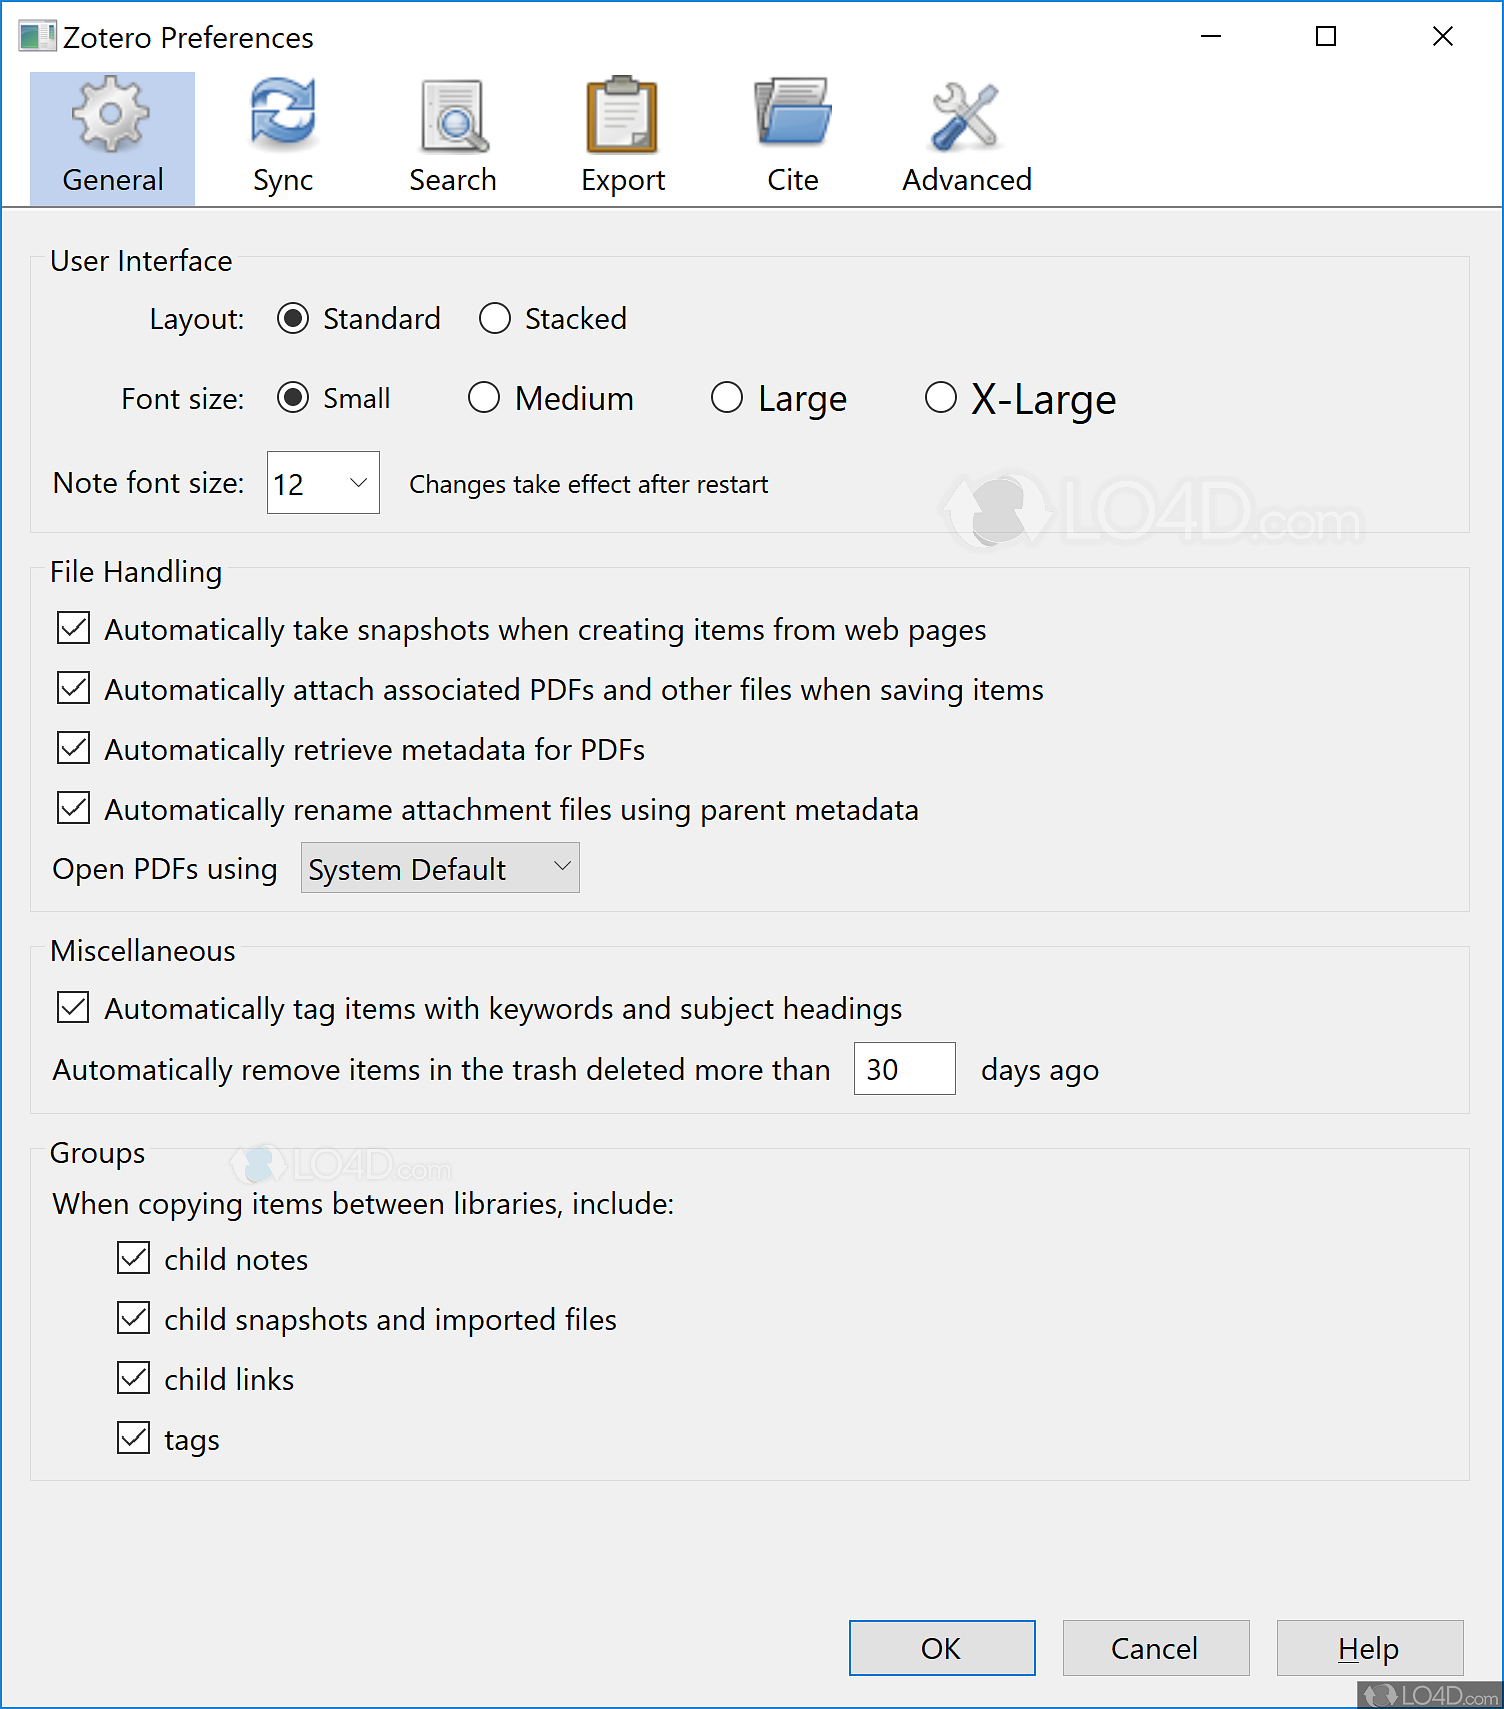This screenshot has height=1709, width=1504.
Task: Switch to the Search tab label
Action: tap(453, 180)
